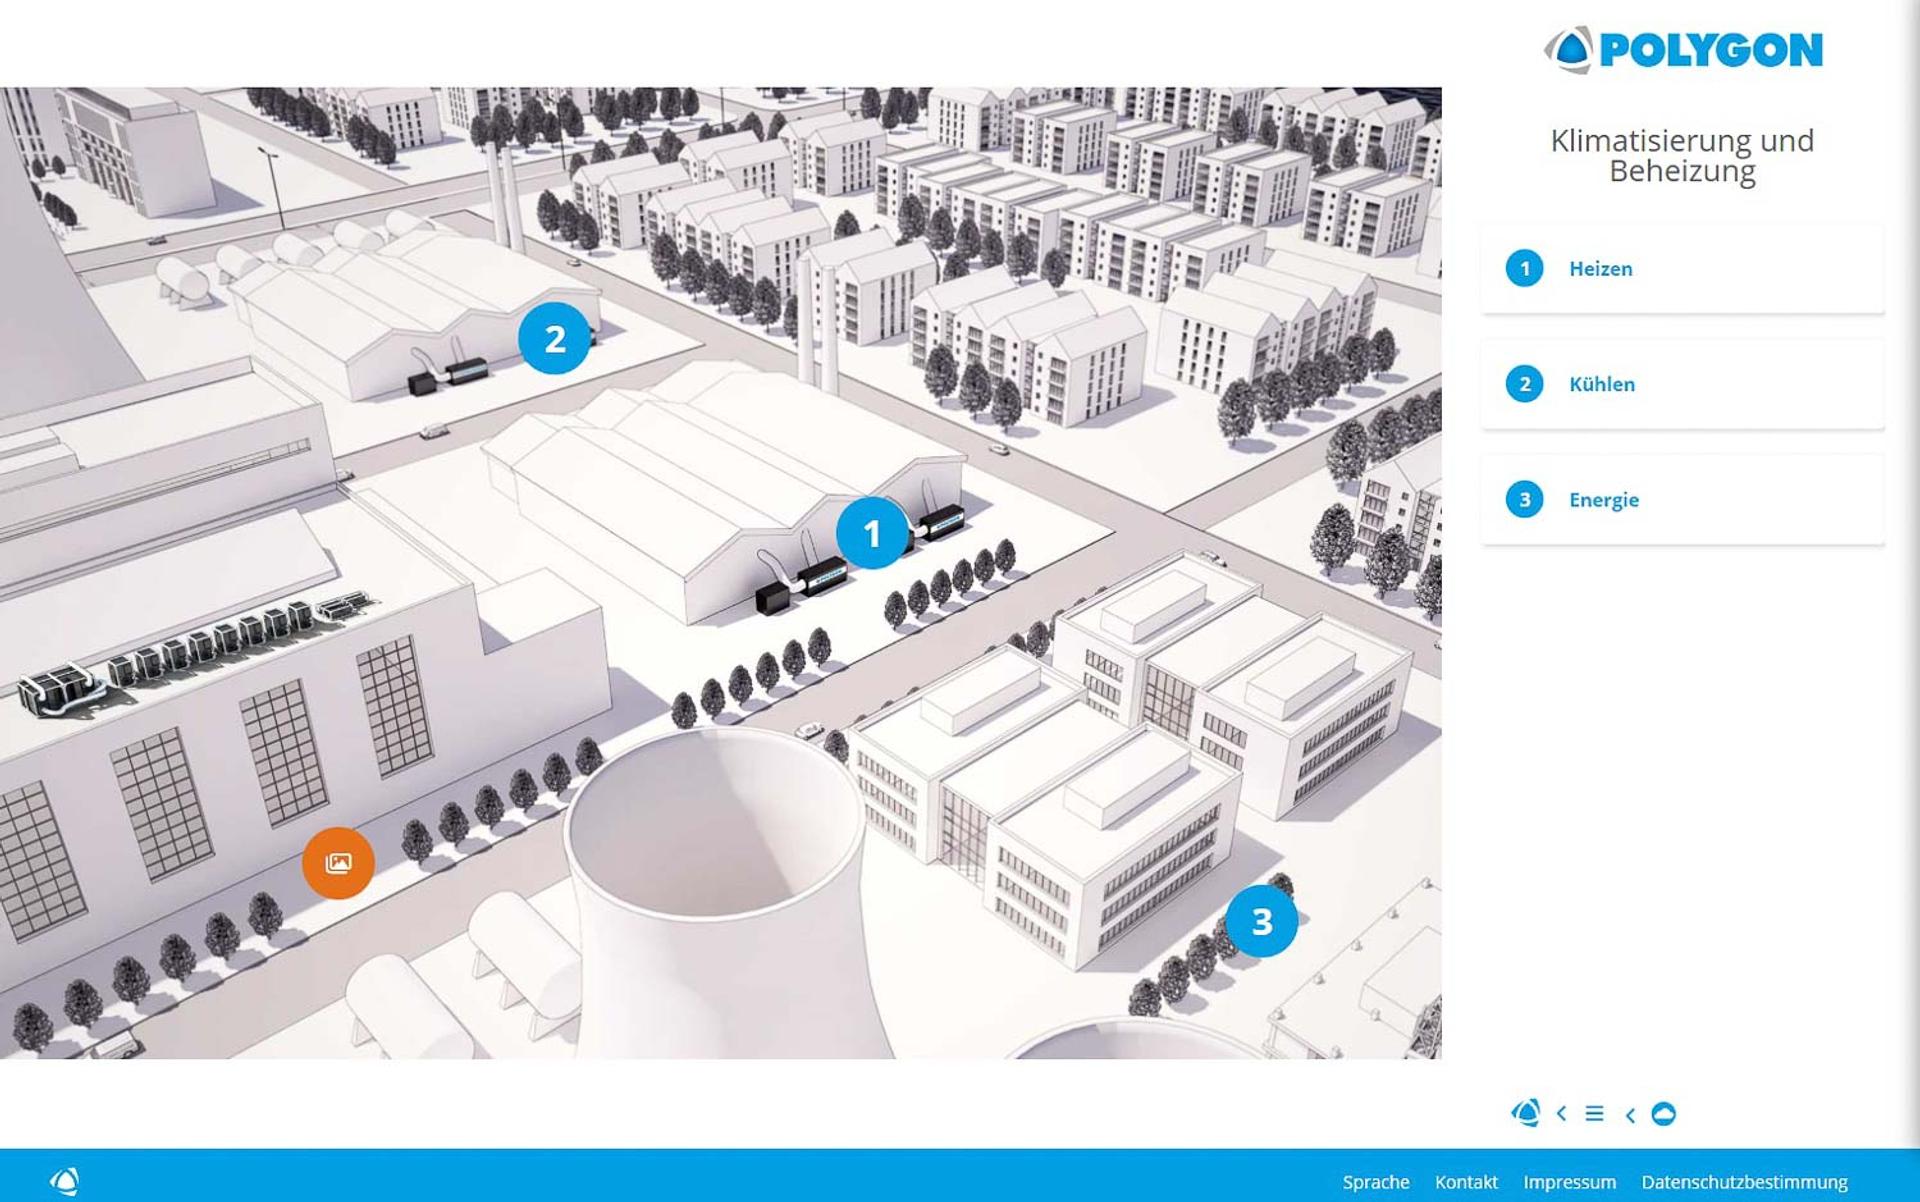Click the Polygon logo in the header
Image resolution: width=1920 pixels, height=1202 pixels.
1683,50
